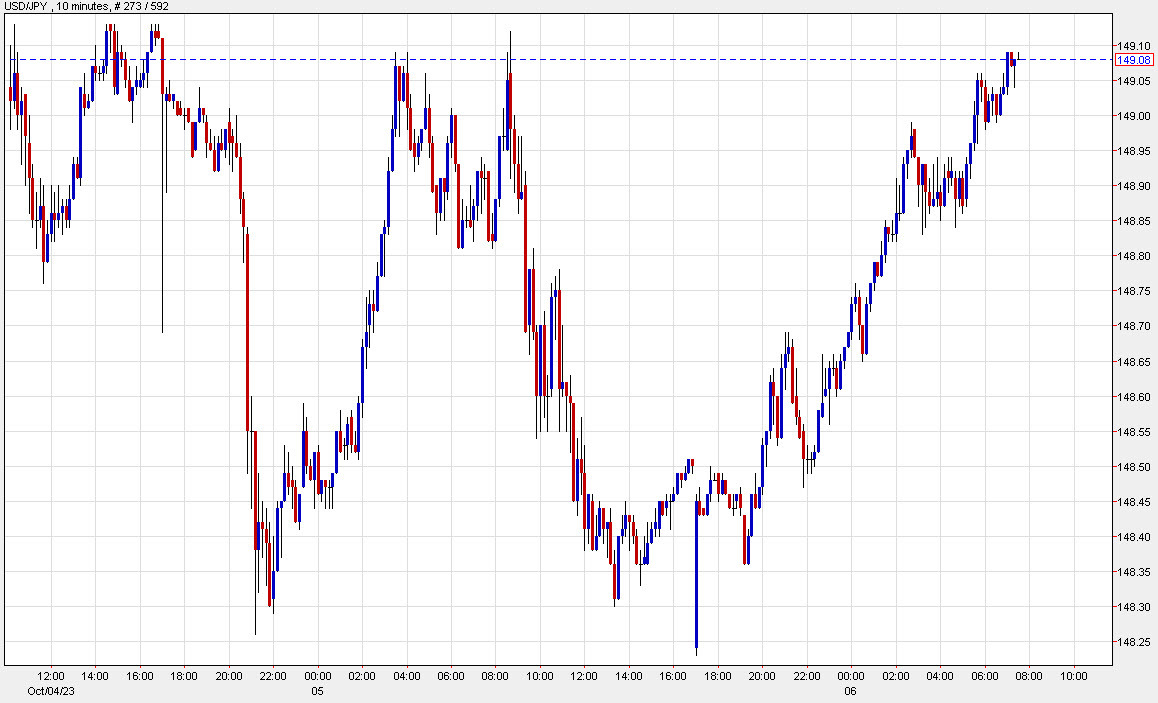
Task: Select the current price tag showing 149.08
Action: point(1135,61)
